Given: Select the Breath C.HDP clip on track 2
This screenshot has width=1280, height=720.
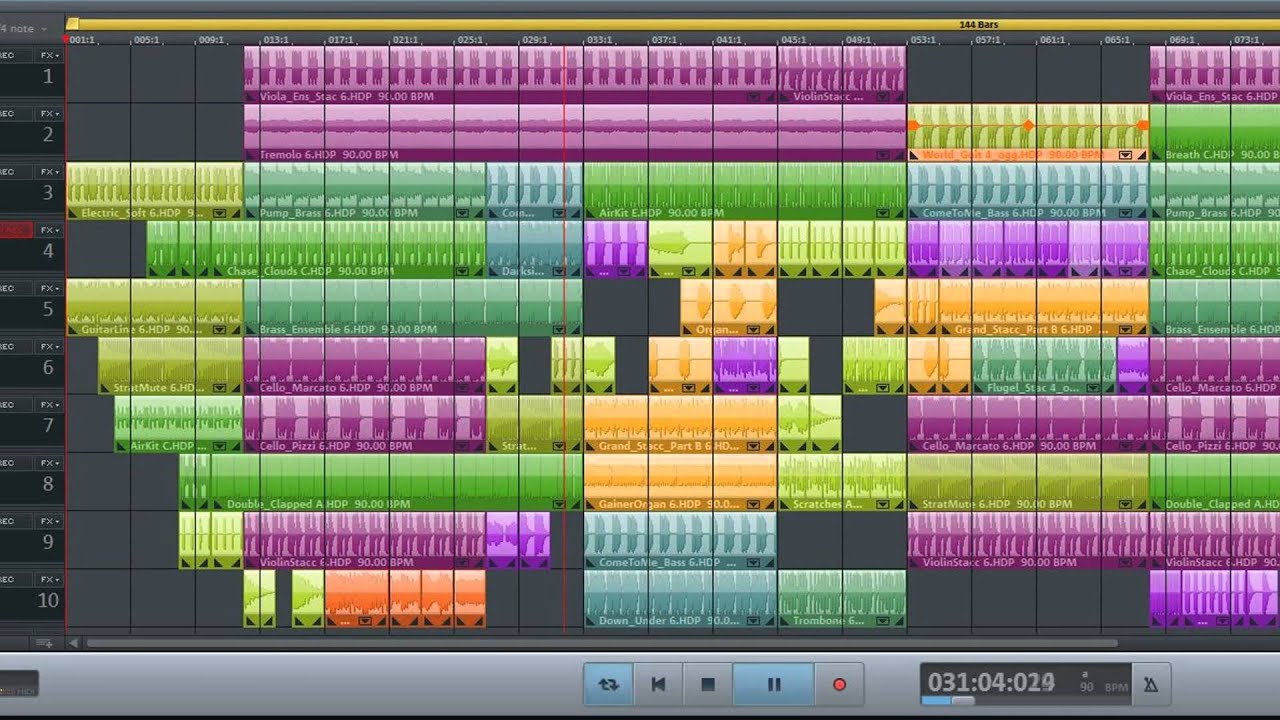Looking at the screenshot, I should [1215, 132].
